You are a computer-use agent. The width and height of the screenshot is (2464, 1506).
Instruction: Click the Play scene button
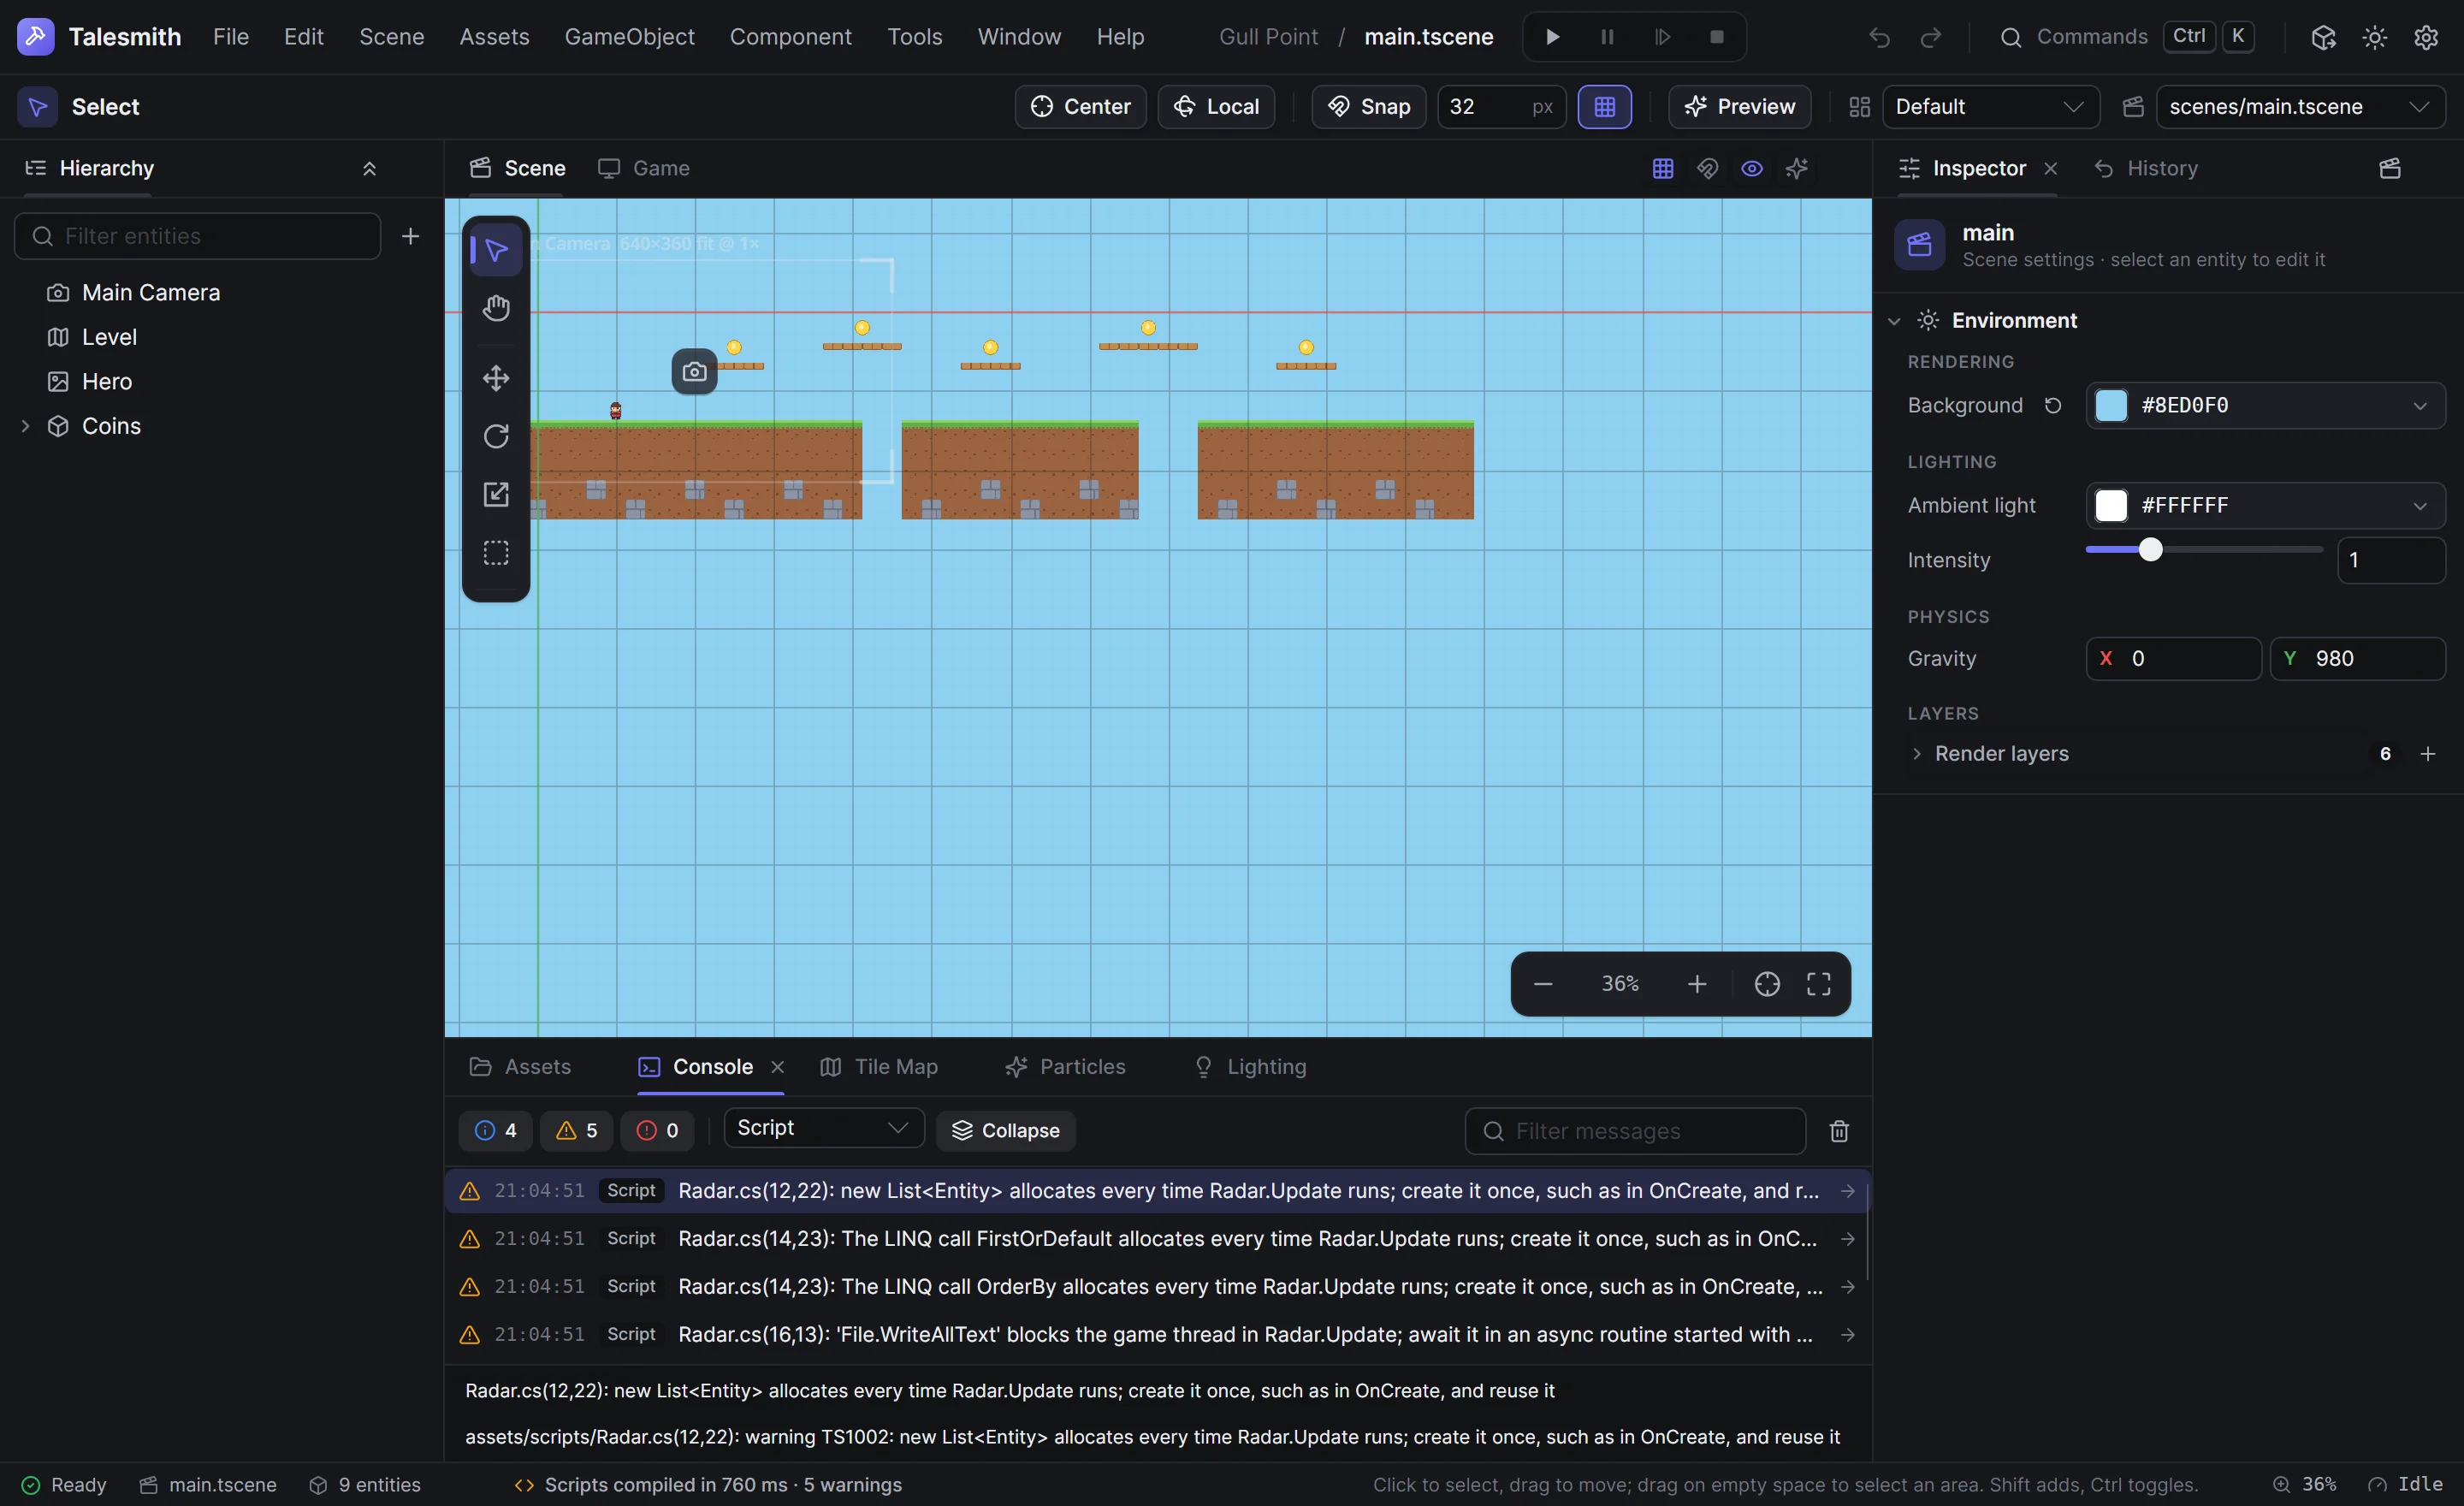point(1552,37)
